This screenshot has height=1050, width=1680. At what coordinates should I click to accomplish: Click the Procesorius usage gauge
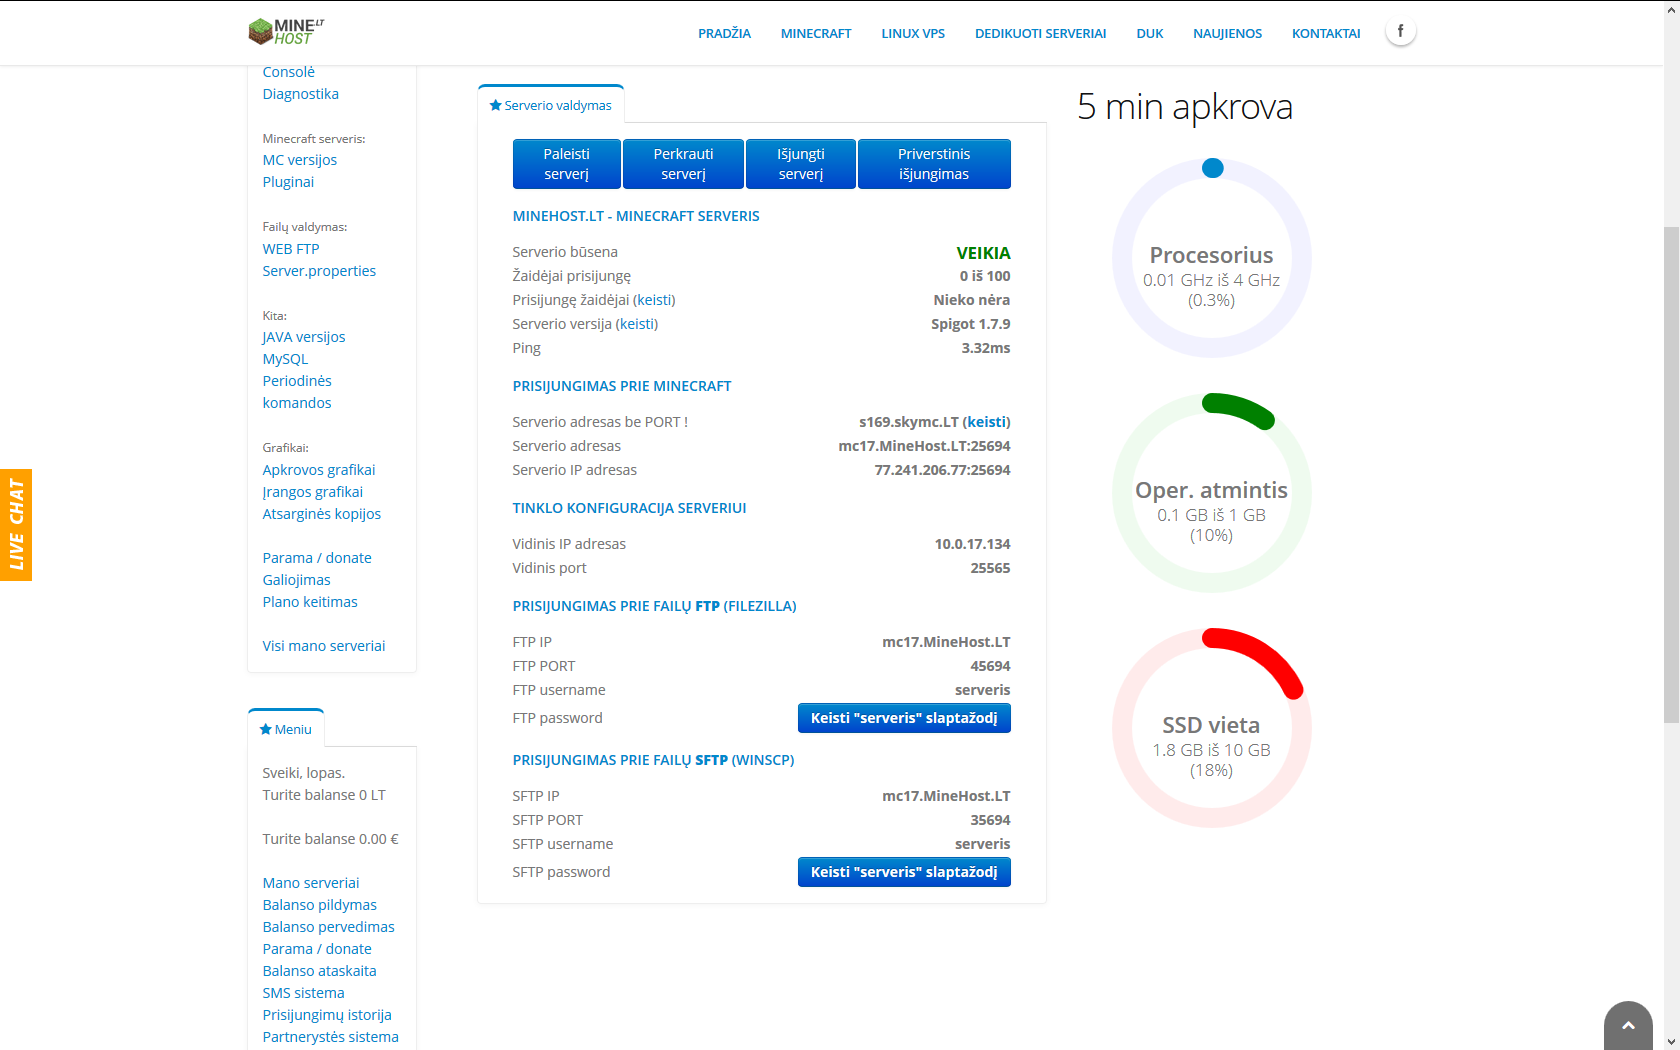(1212, 258)
